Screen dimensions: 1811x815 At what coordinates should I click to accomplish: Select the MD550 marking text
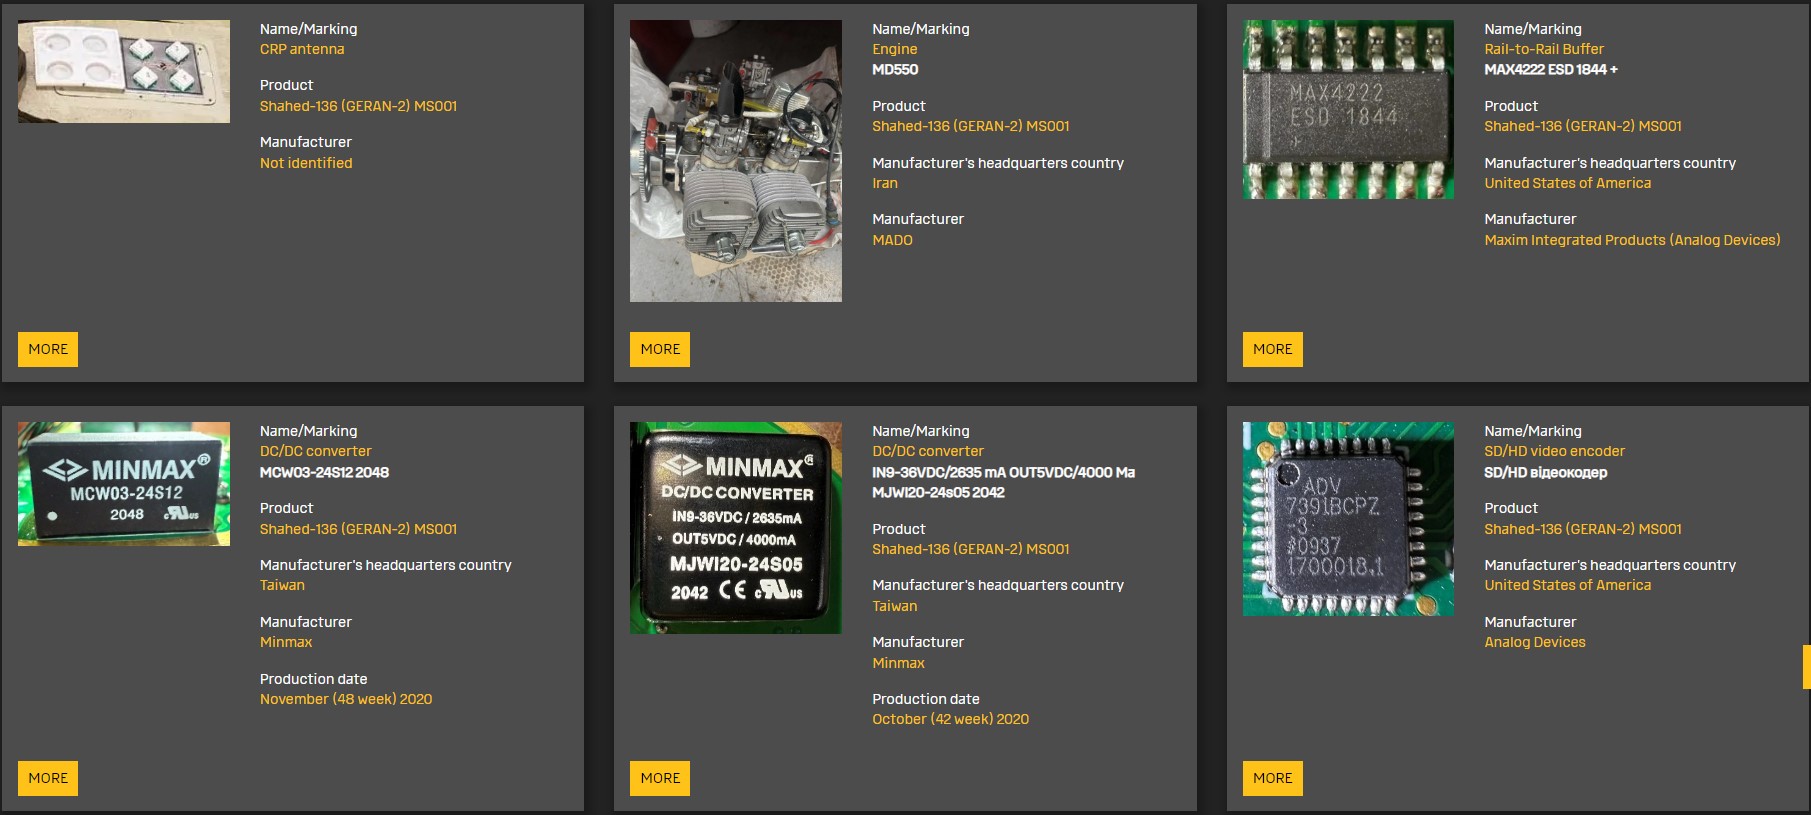click(895, 69)
